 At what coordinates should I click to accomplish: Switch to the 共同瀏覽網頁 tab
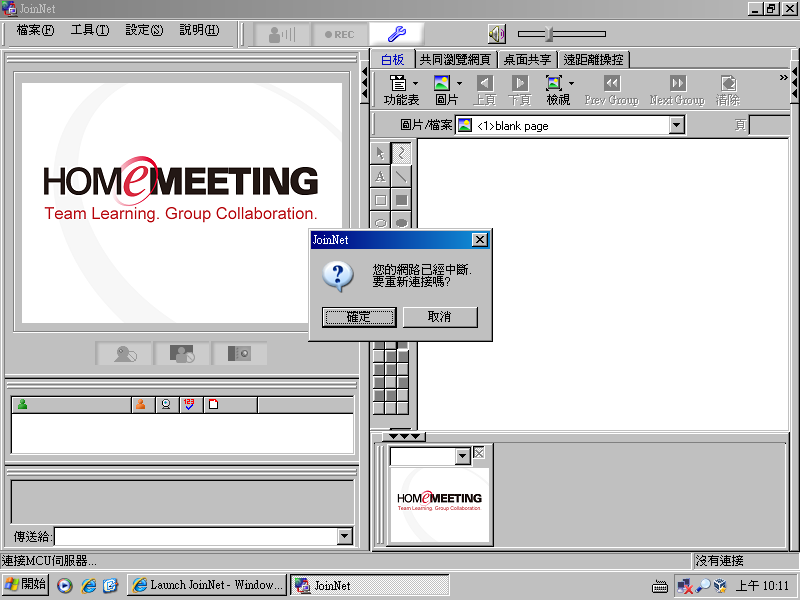click(455, 60)
